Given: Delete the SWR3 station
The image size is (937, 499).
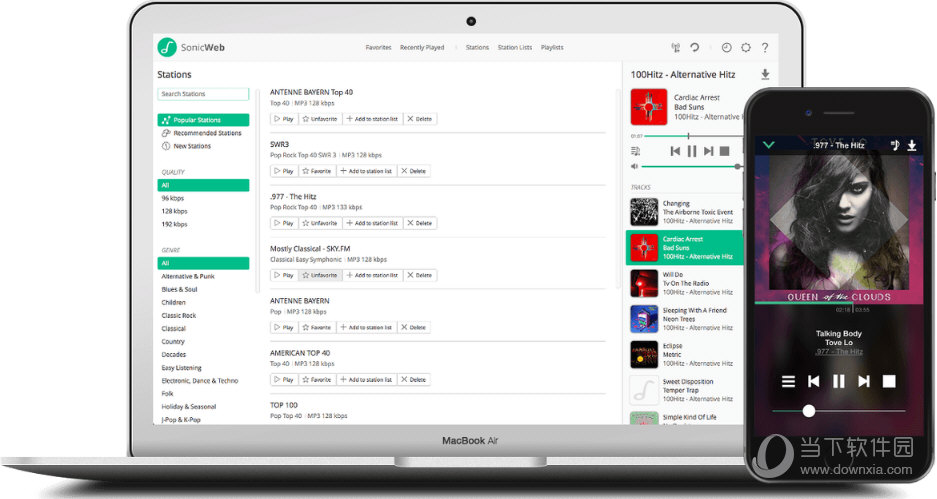Looking at the screenshot, I should (414, 171).
